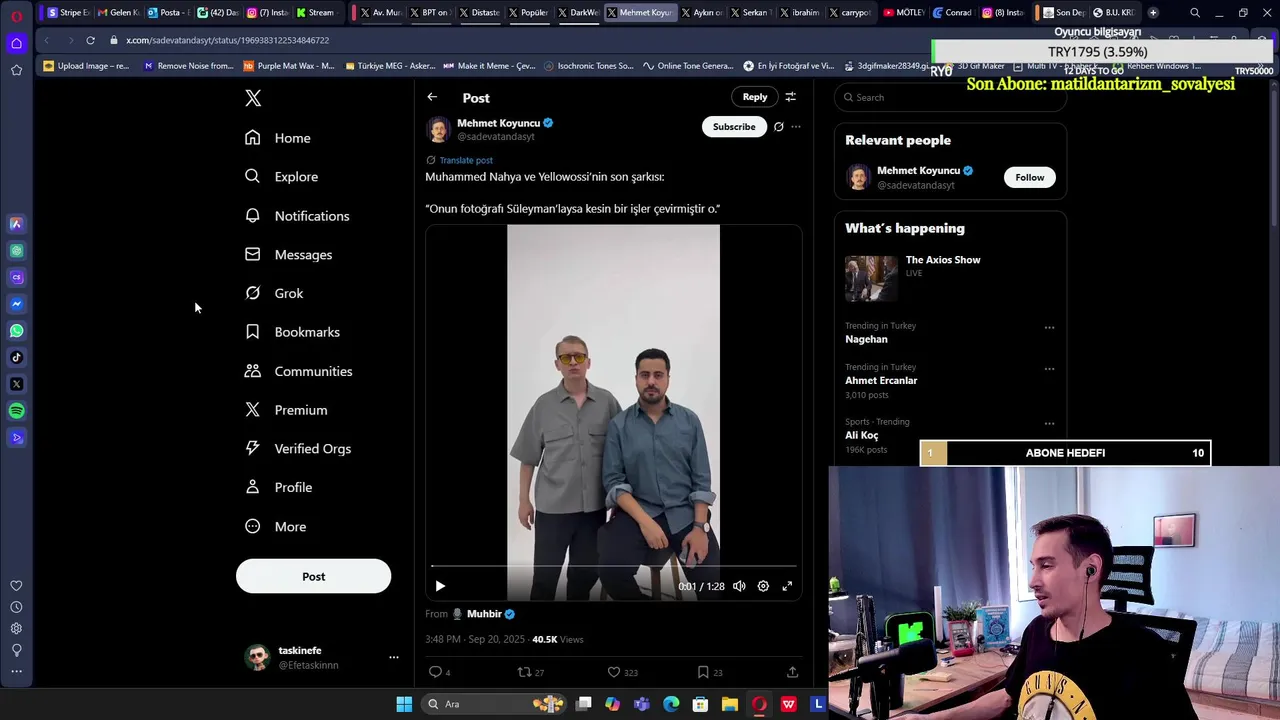This screenshot has width=1280, height=720.
Task: Click the X logo above Home
Action: tap(253, 98)
